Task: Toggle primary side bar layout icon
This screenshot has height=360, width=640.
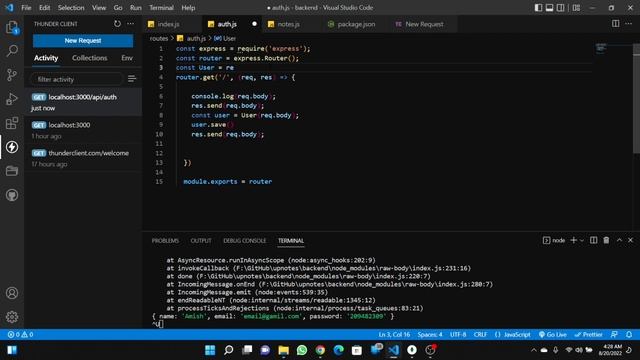Action: [538, 8]
